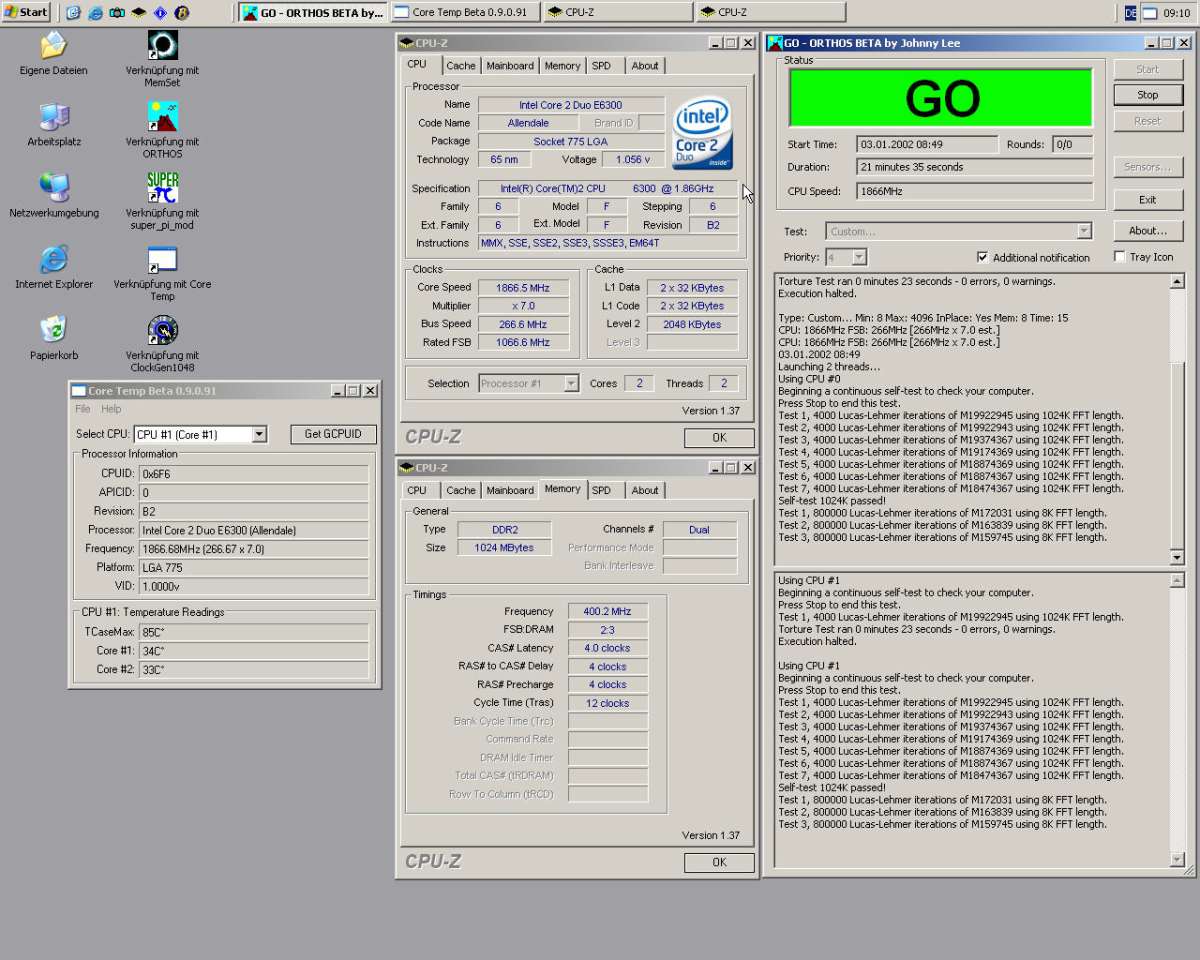Open ORTHOS Test type dropdown

click(x=1084, y=231)
